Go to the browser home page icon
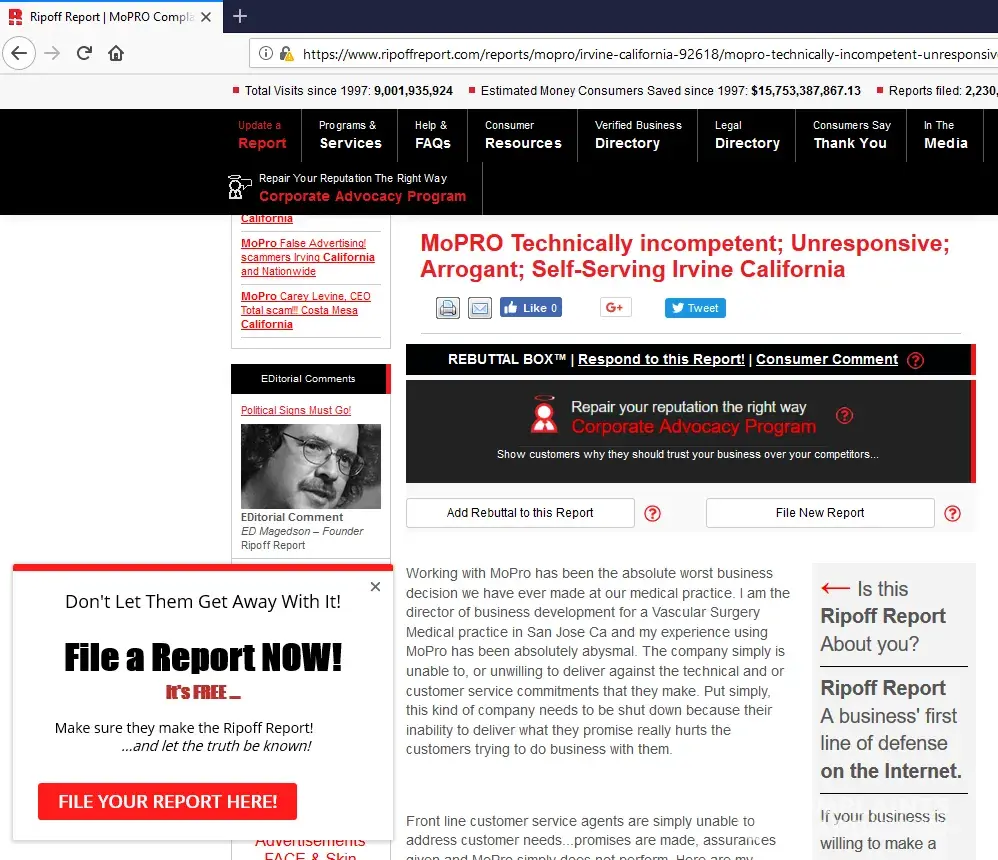Image resolution: width=998 pixels, height=860 pixels. coord(117,53)
